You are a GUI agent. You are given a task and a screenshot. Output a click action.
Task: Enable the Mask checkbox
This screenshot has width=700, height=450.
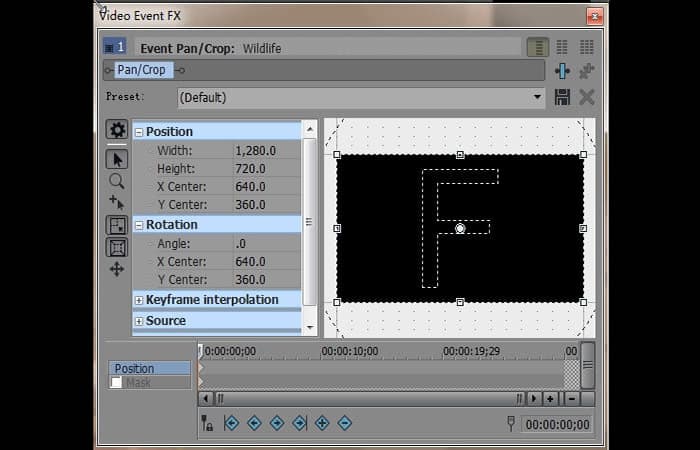[x=116, y=382]
